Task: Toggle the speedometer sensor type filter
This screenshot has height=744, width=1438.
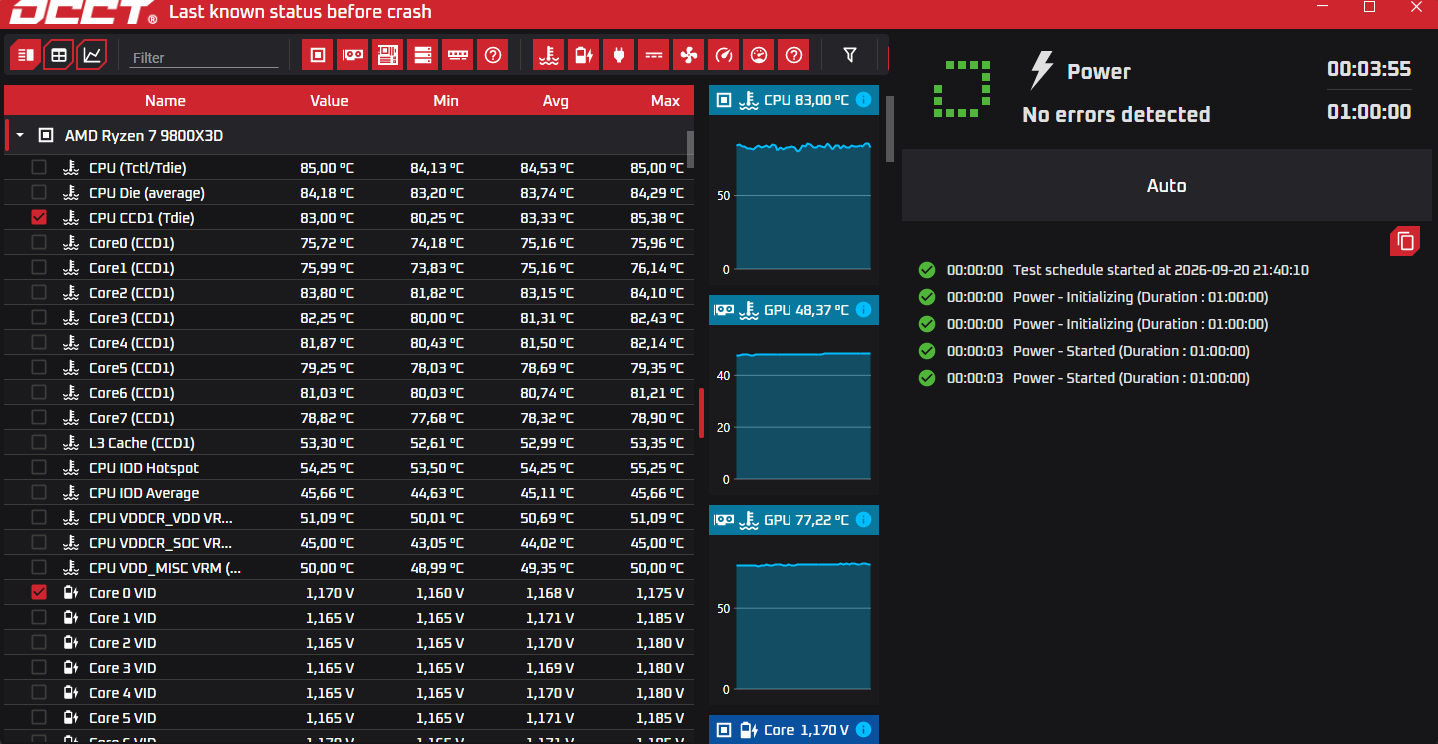Action: coord(723,55)
